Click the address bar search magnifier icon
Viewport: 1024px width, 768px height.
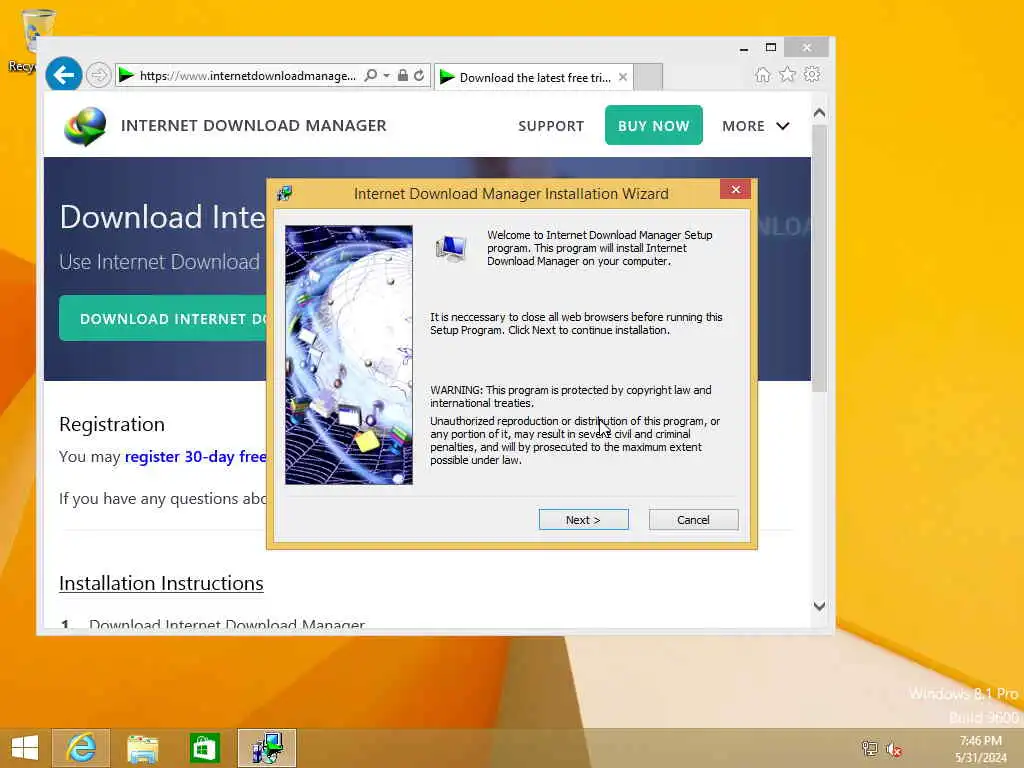371,75
